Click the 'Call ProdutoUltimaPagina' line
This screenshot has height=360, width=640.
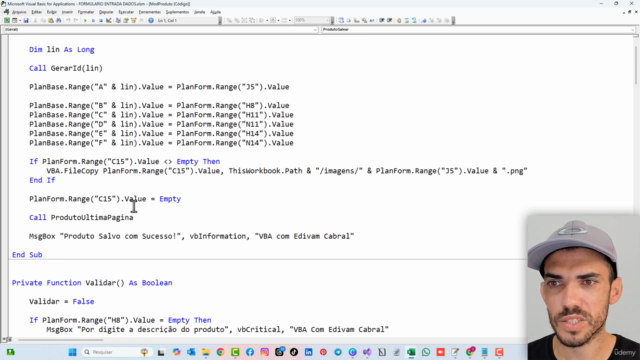(x=81, y=218)
